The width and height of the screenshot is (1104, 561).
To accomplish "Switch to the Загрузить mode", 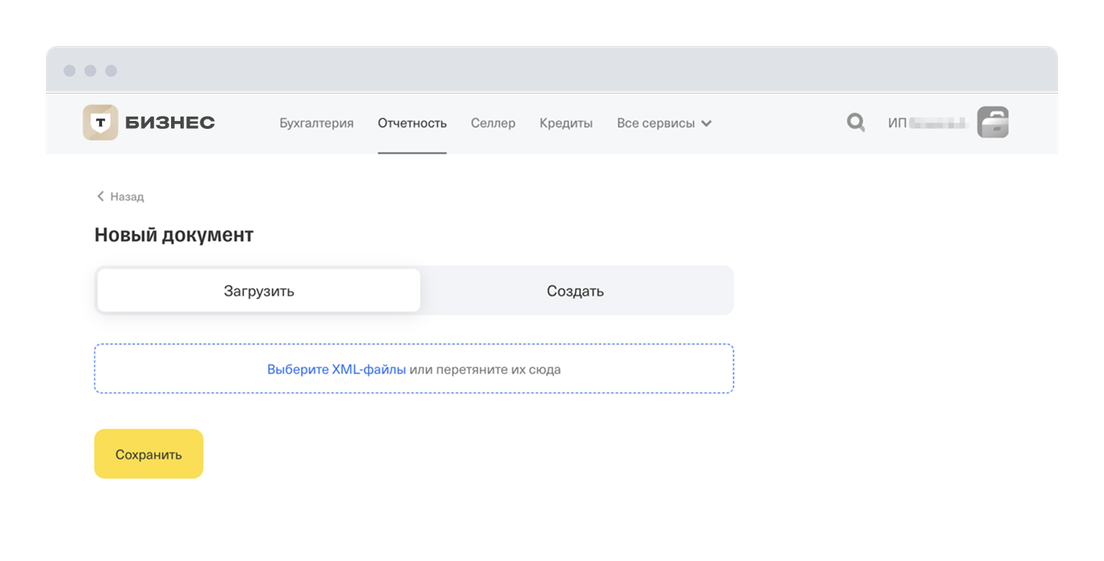I will (258, 291).
